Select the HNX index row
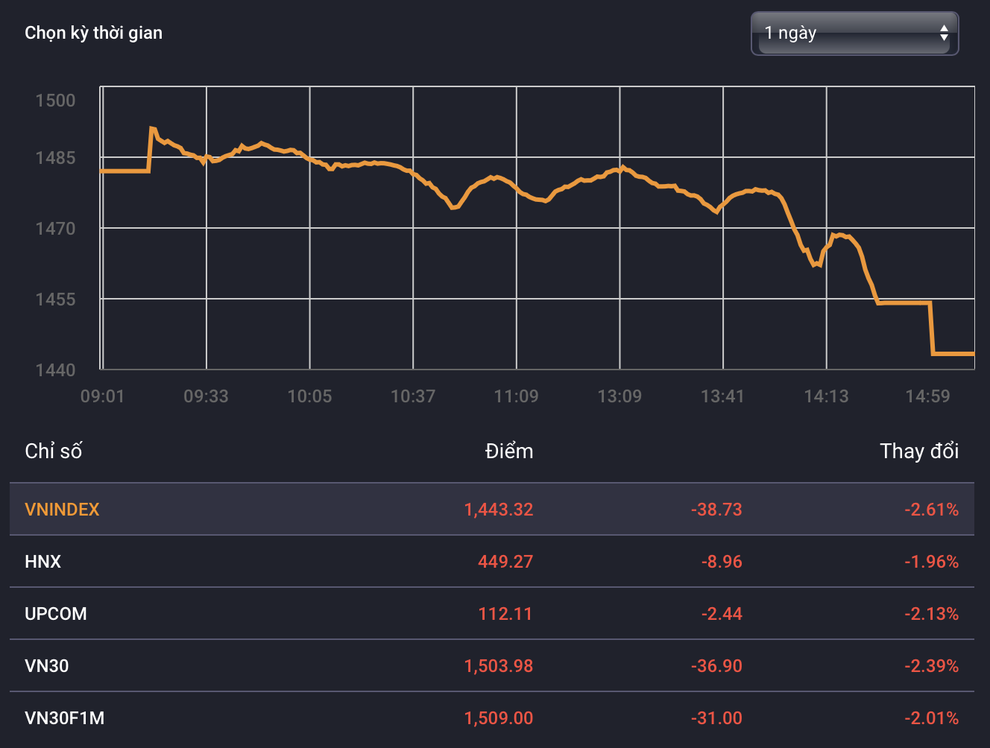The width and height of the screenshot is (990, 748). click(492, 561)
